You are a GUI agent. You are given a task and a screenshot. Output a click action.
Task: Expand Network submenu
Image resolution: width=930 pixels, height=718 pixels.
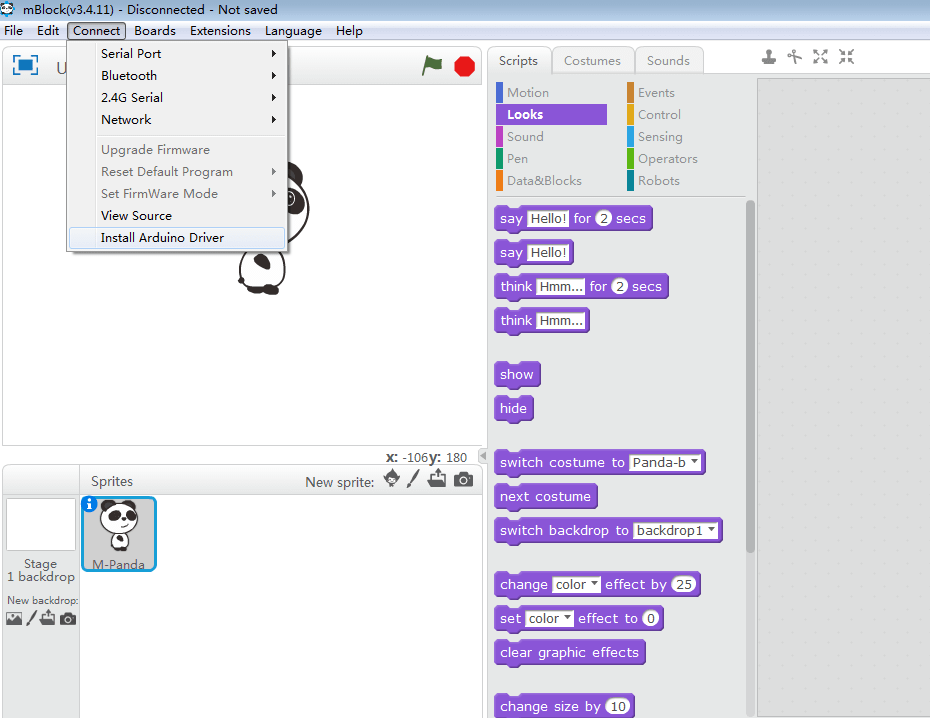tap(177, 119)
